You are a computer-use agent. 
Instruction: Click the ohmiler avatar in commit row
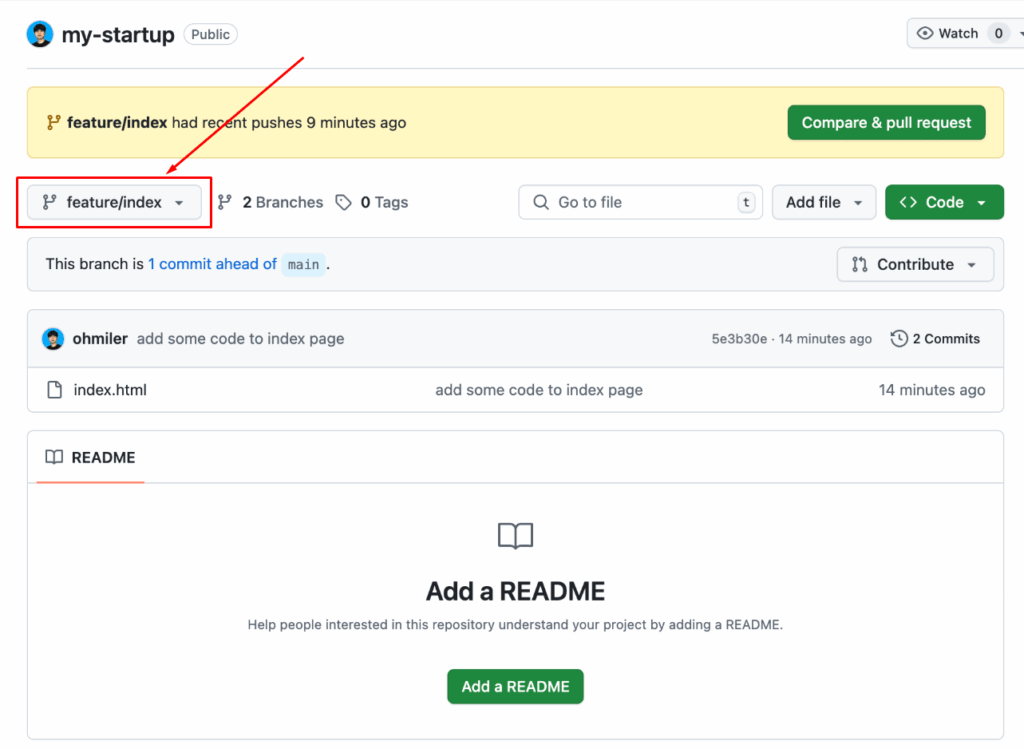(x=53, y=339)
